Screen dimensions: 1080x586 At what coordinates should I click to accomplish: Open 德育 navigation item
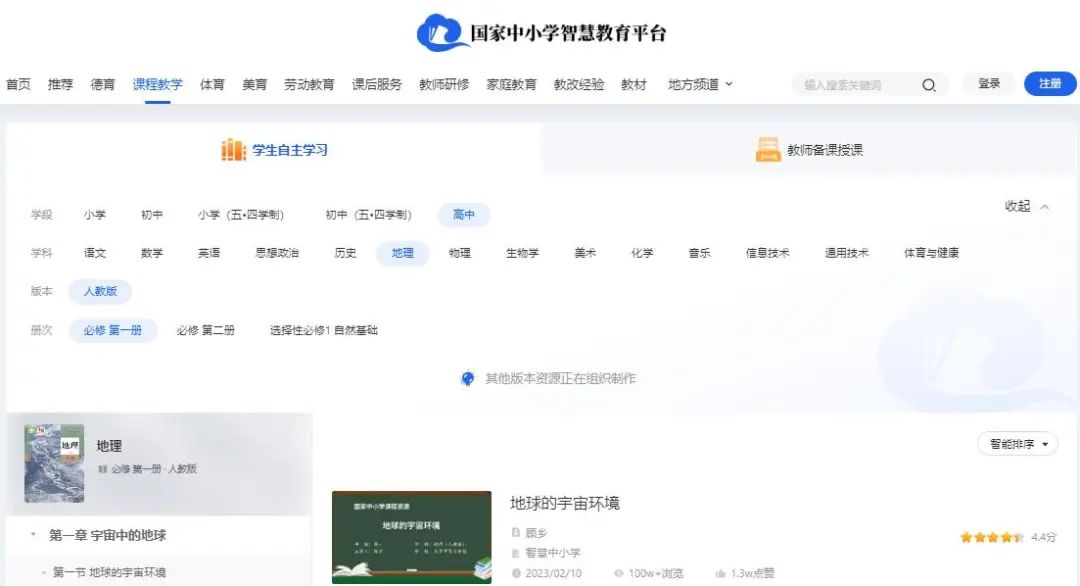103,84
